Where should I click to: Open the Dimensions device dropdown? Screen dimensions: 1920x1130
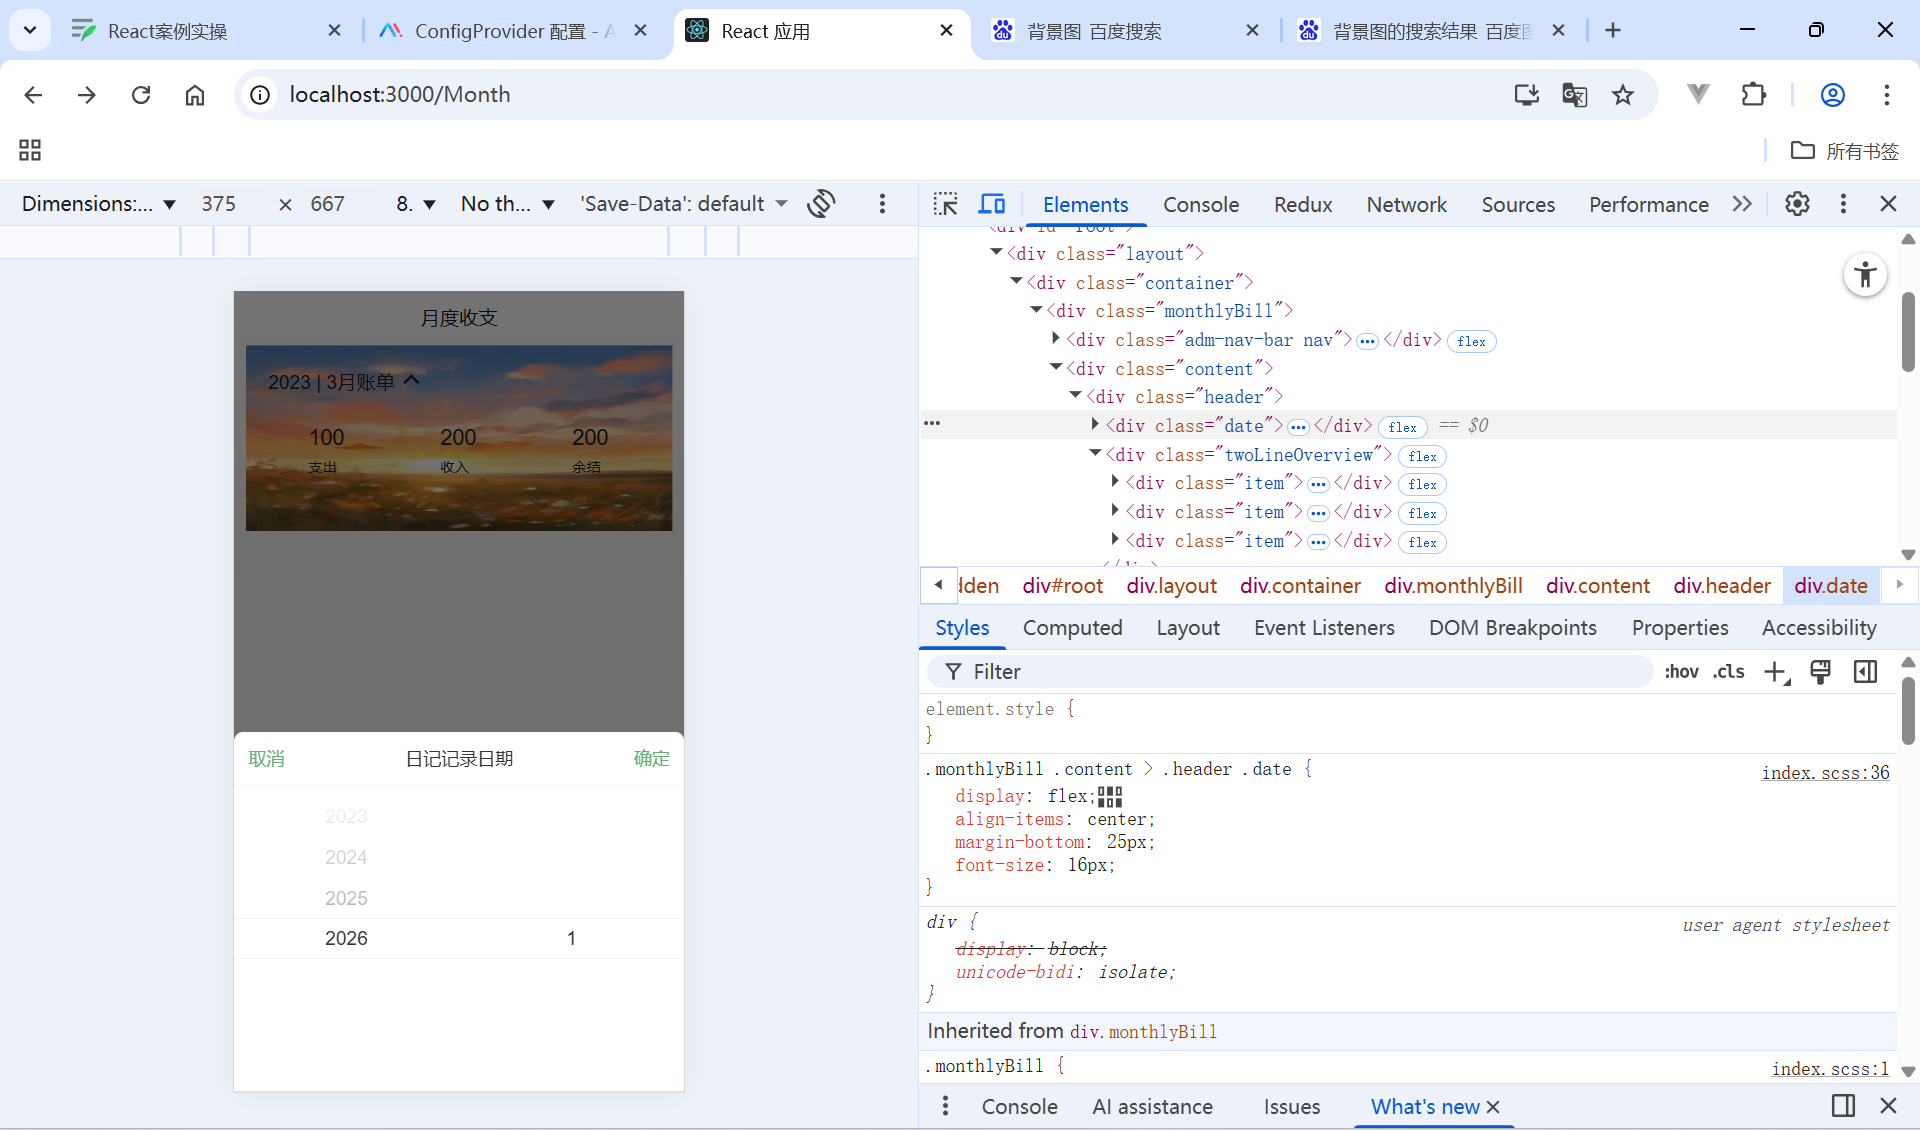coord(98,204)
